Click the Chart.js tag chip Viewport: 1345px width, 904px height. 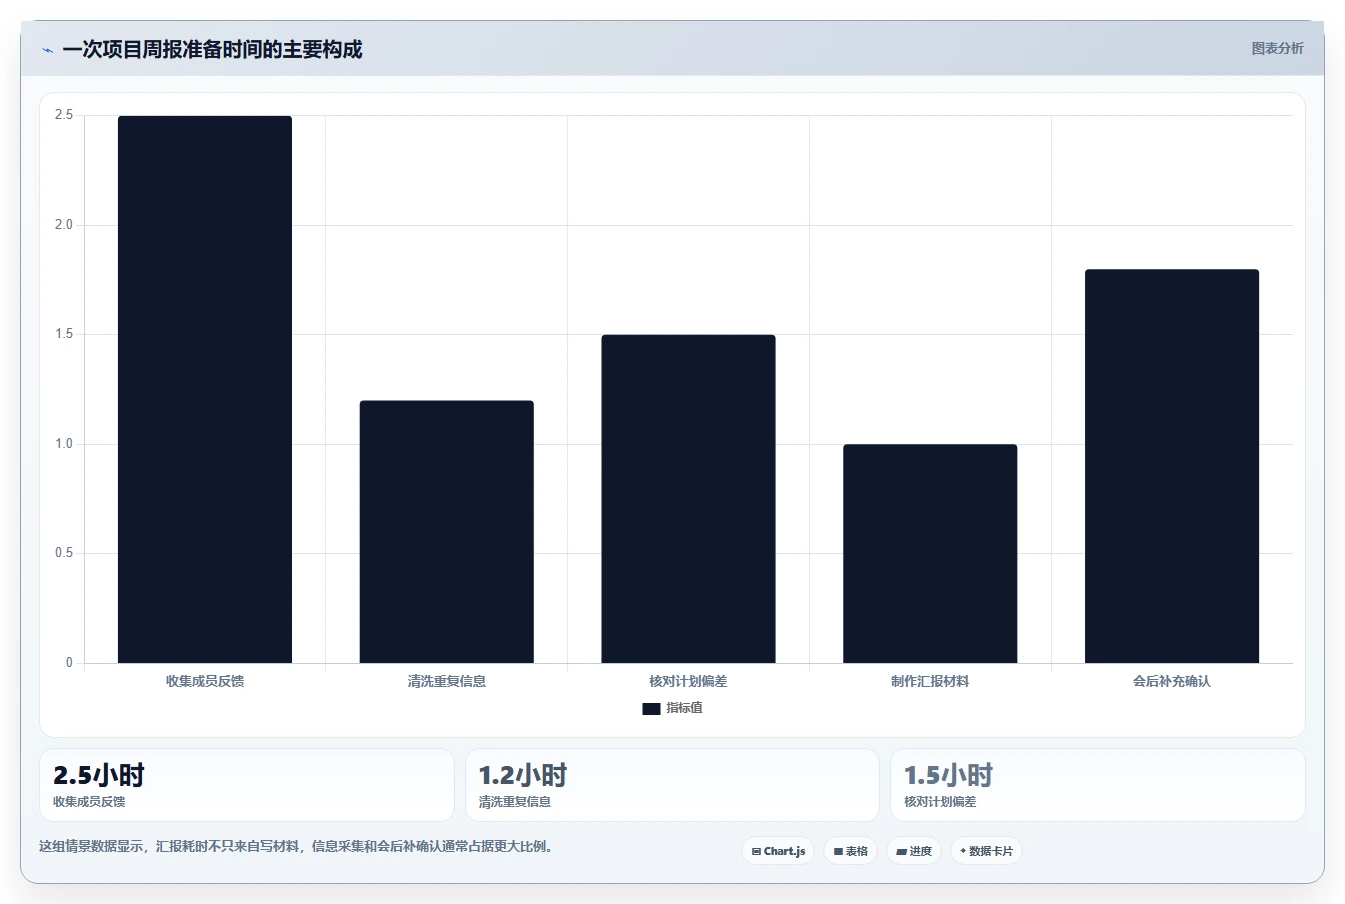(778, 851)
